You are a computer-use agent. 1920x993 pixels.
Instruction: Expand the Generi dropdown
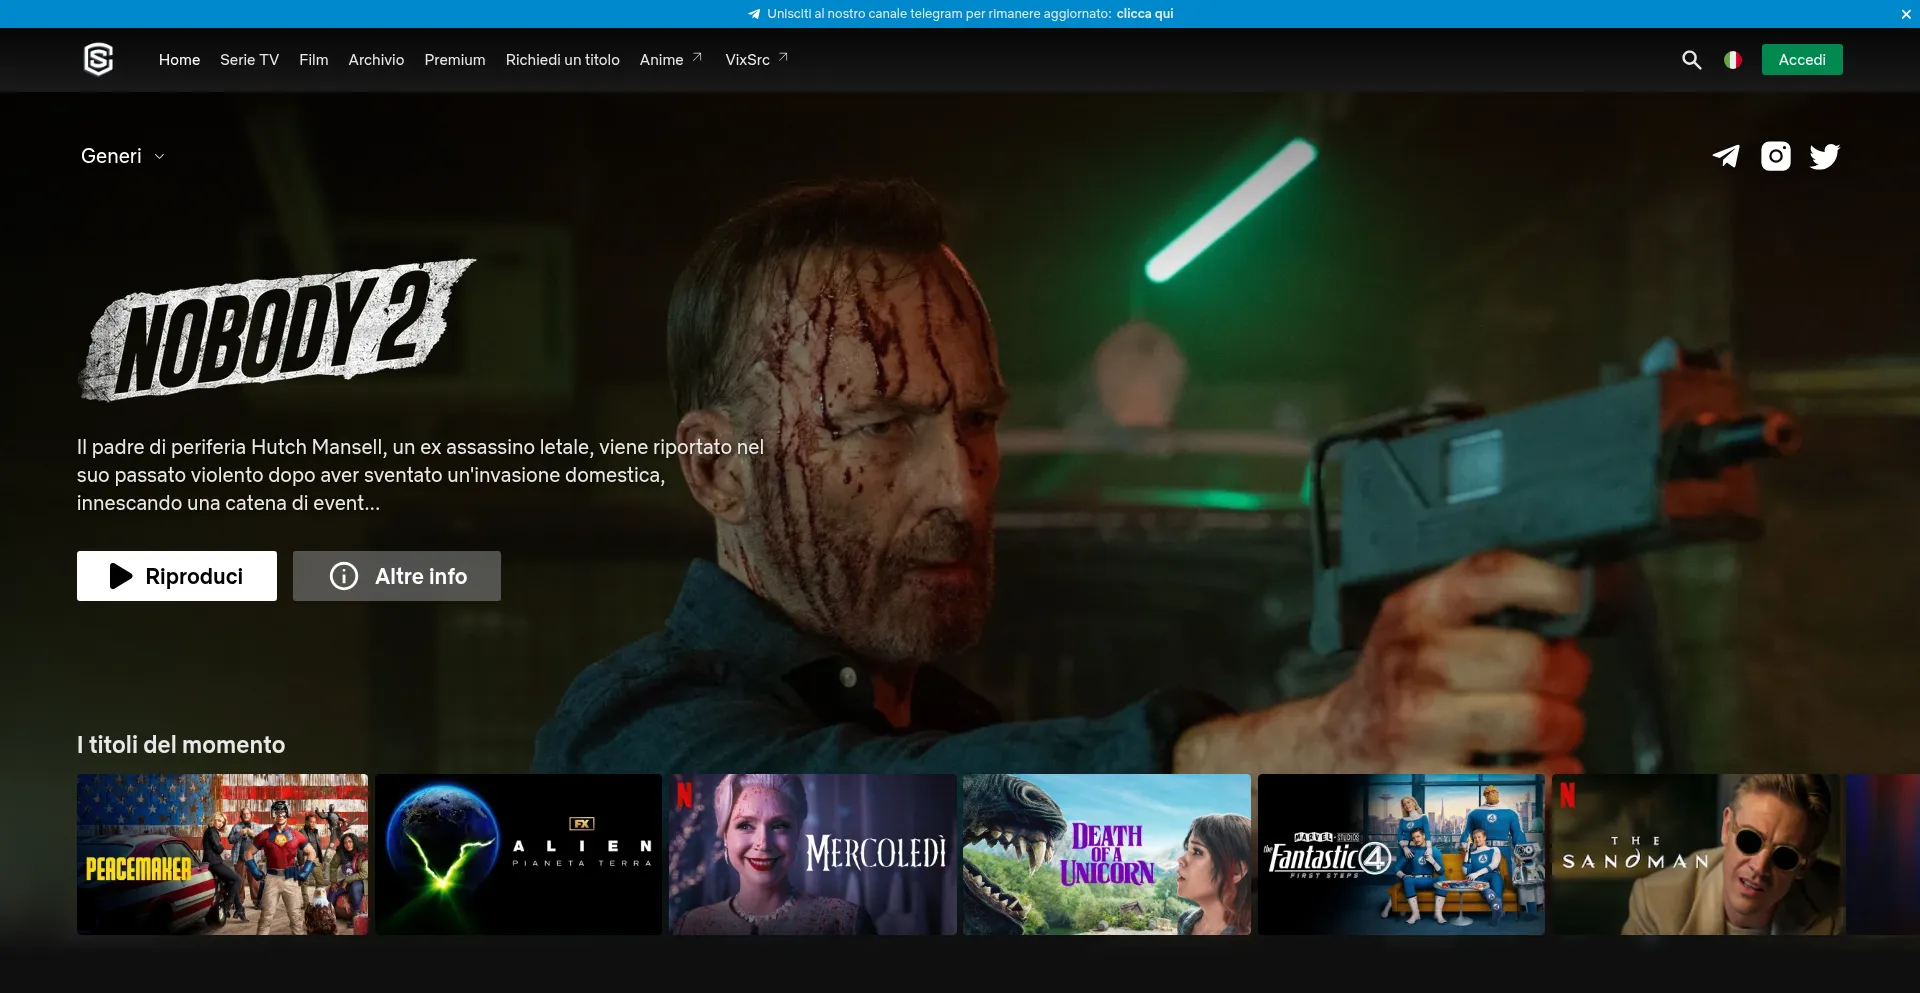pyautogui.click(x=123, y=156)
